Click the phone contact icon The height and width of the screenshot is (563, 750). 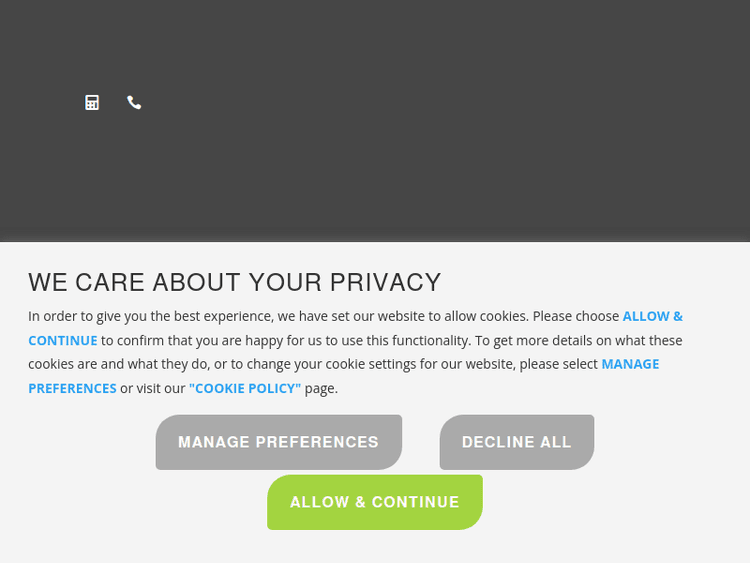click(x=134, y=102)
